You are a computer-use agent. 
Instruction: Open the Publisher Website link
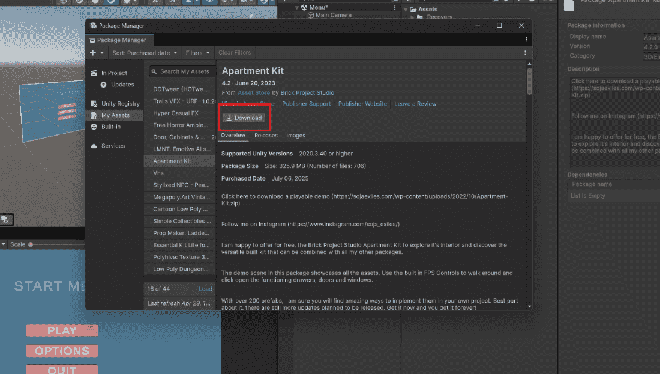[362, 104]
